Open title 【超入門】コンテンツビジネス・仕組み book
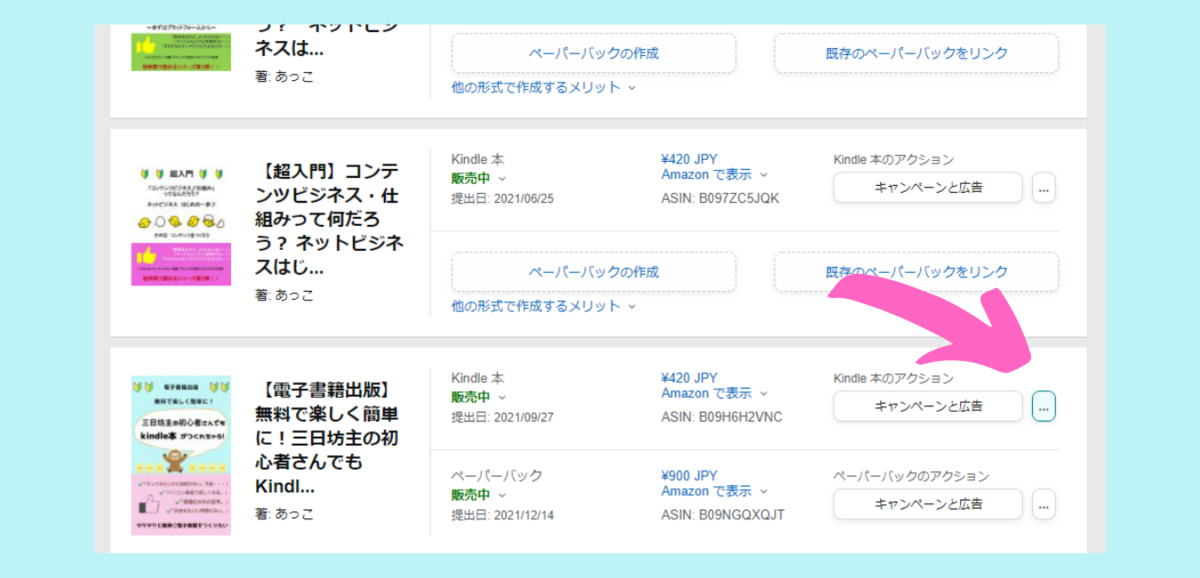This screenshot has height=578, width=1200. (329, 219)
